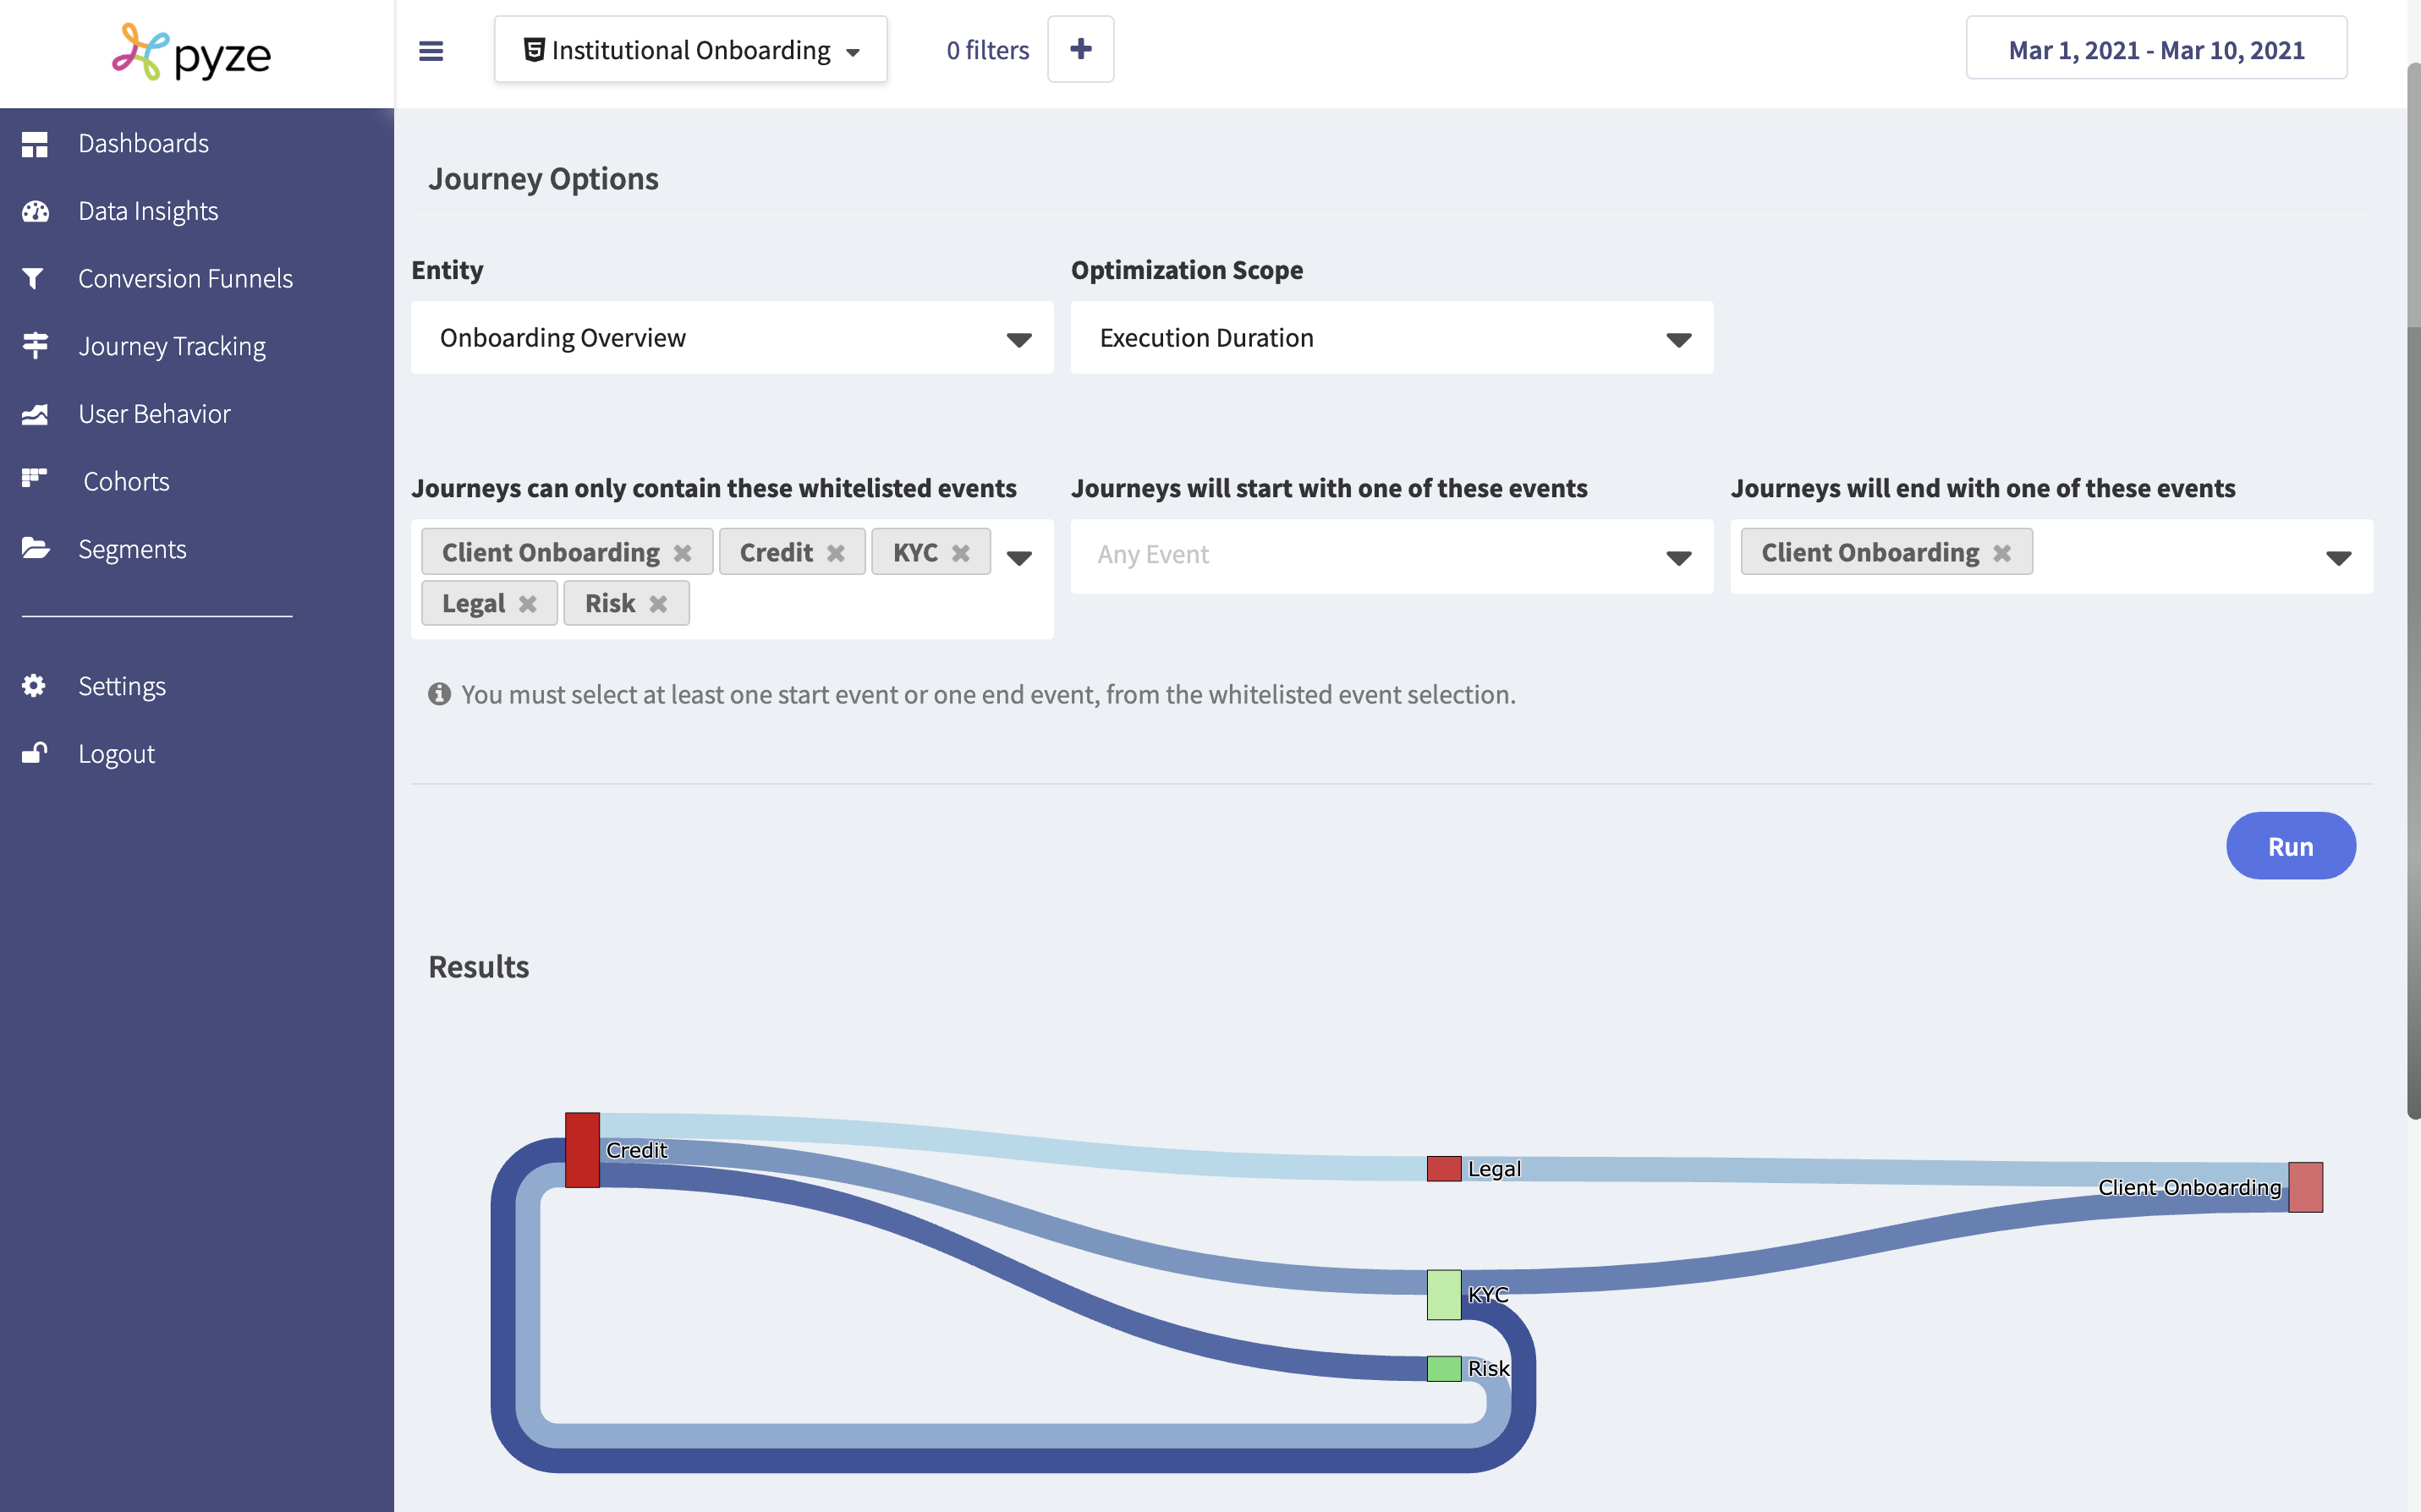
Task: Click the Any Event start events field
Action: pos(1370,555)
